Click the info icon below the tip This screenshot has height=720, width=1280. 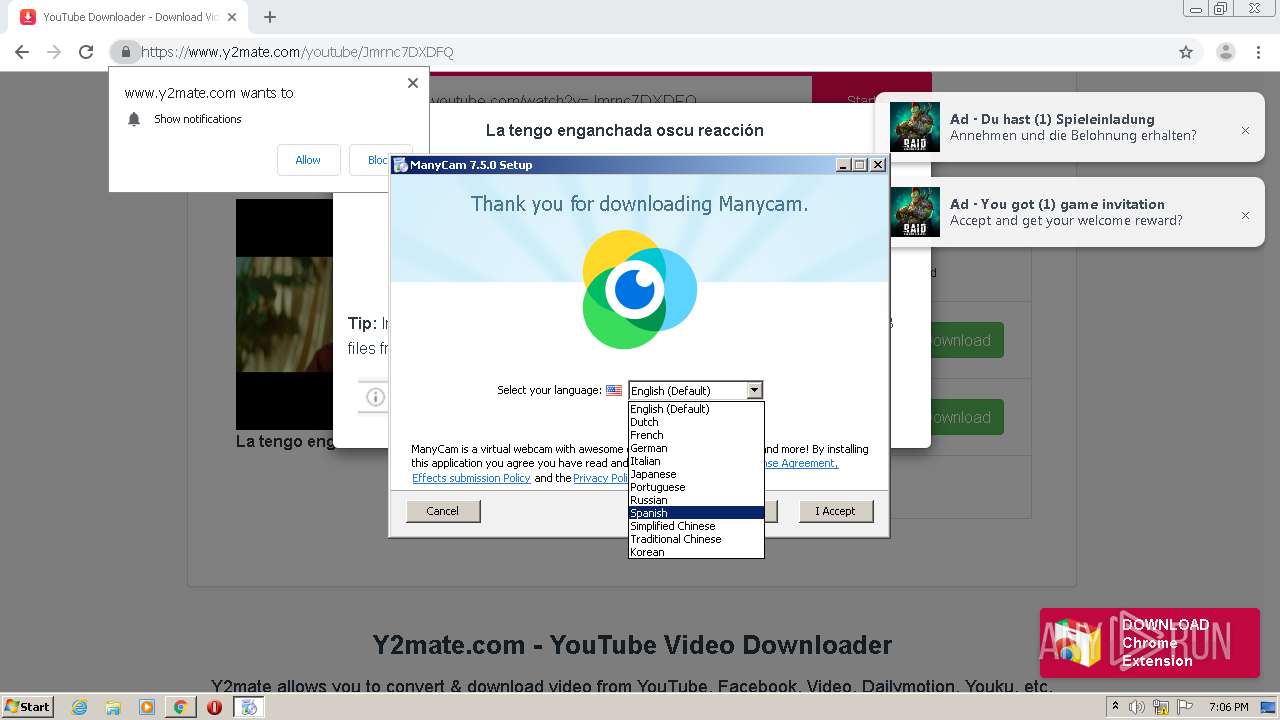click(x=375, y=397)
